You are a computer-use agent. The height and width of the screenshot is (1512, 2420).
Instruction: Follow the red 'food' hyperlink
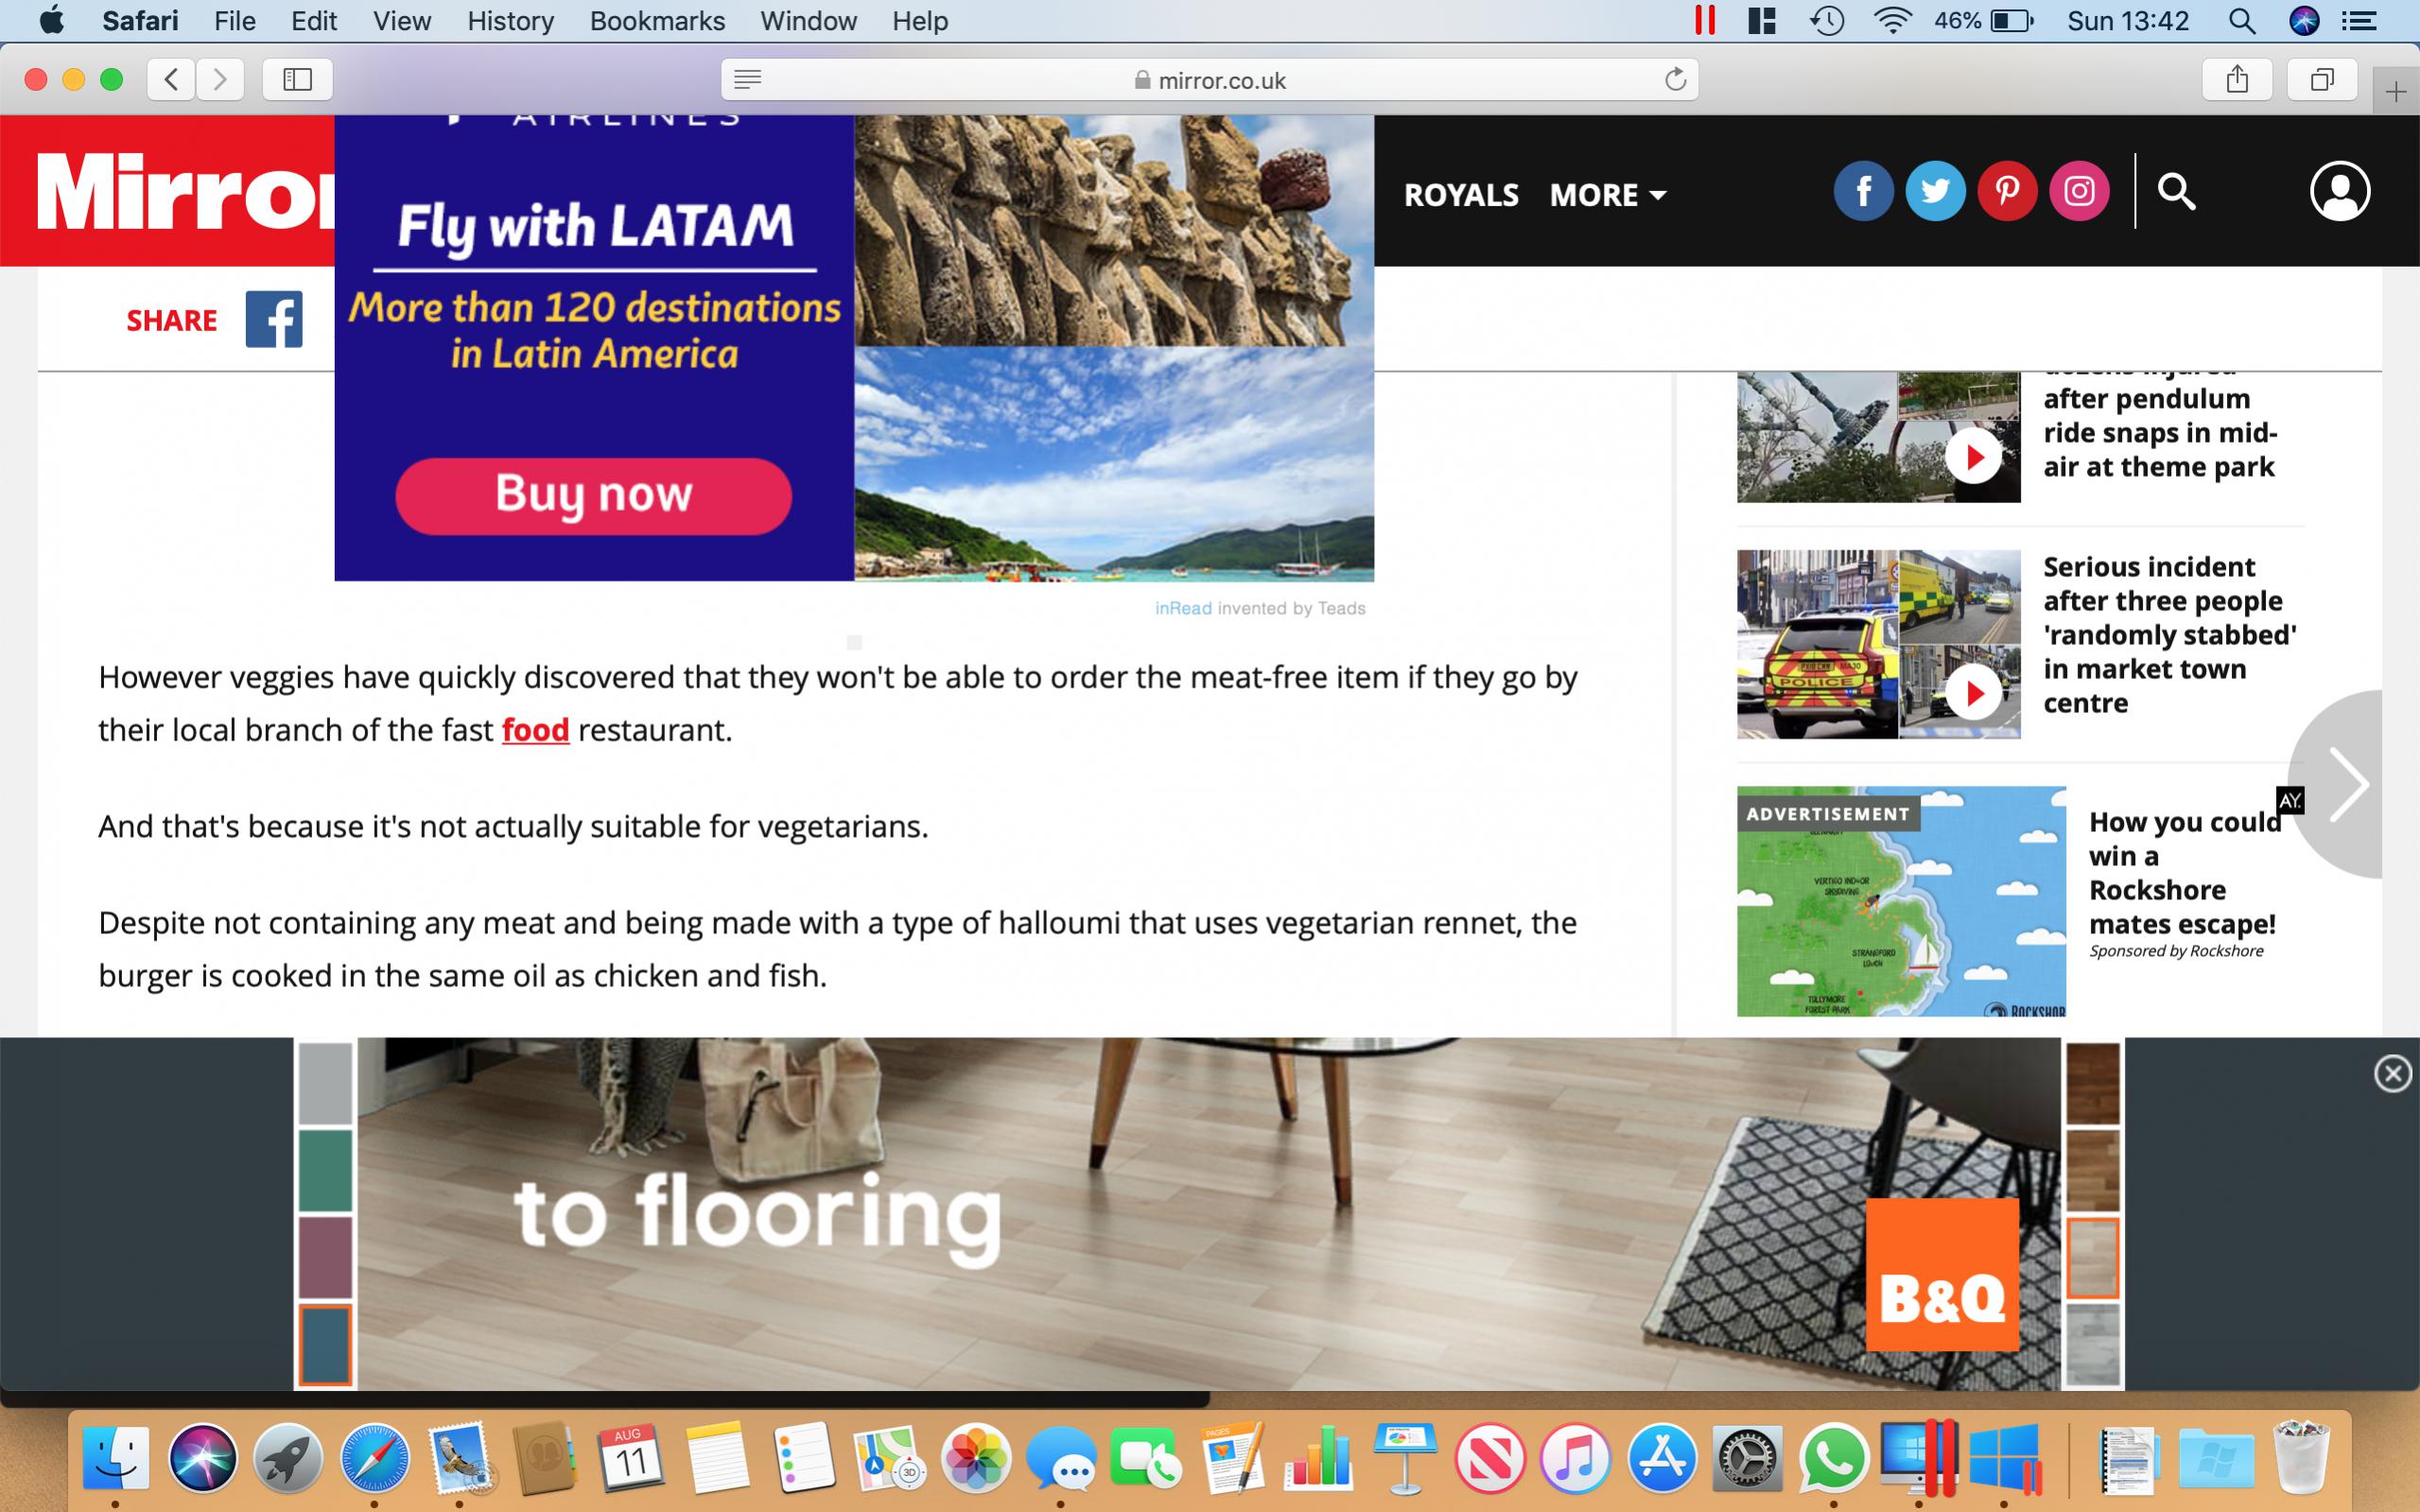point(535,730)
